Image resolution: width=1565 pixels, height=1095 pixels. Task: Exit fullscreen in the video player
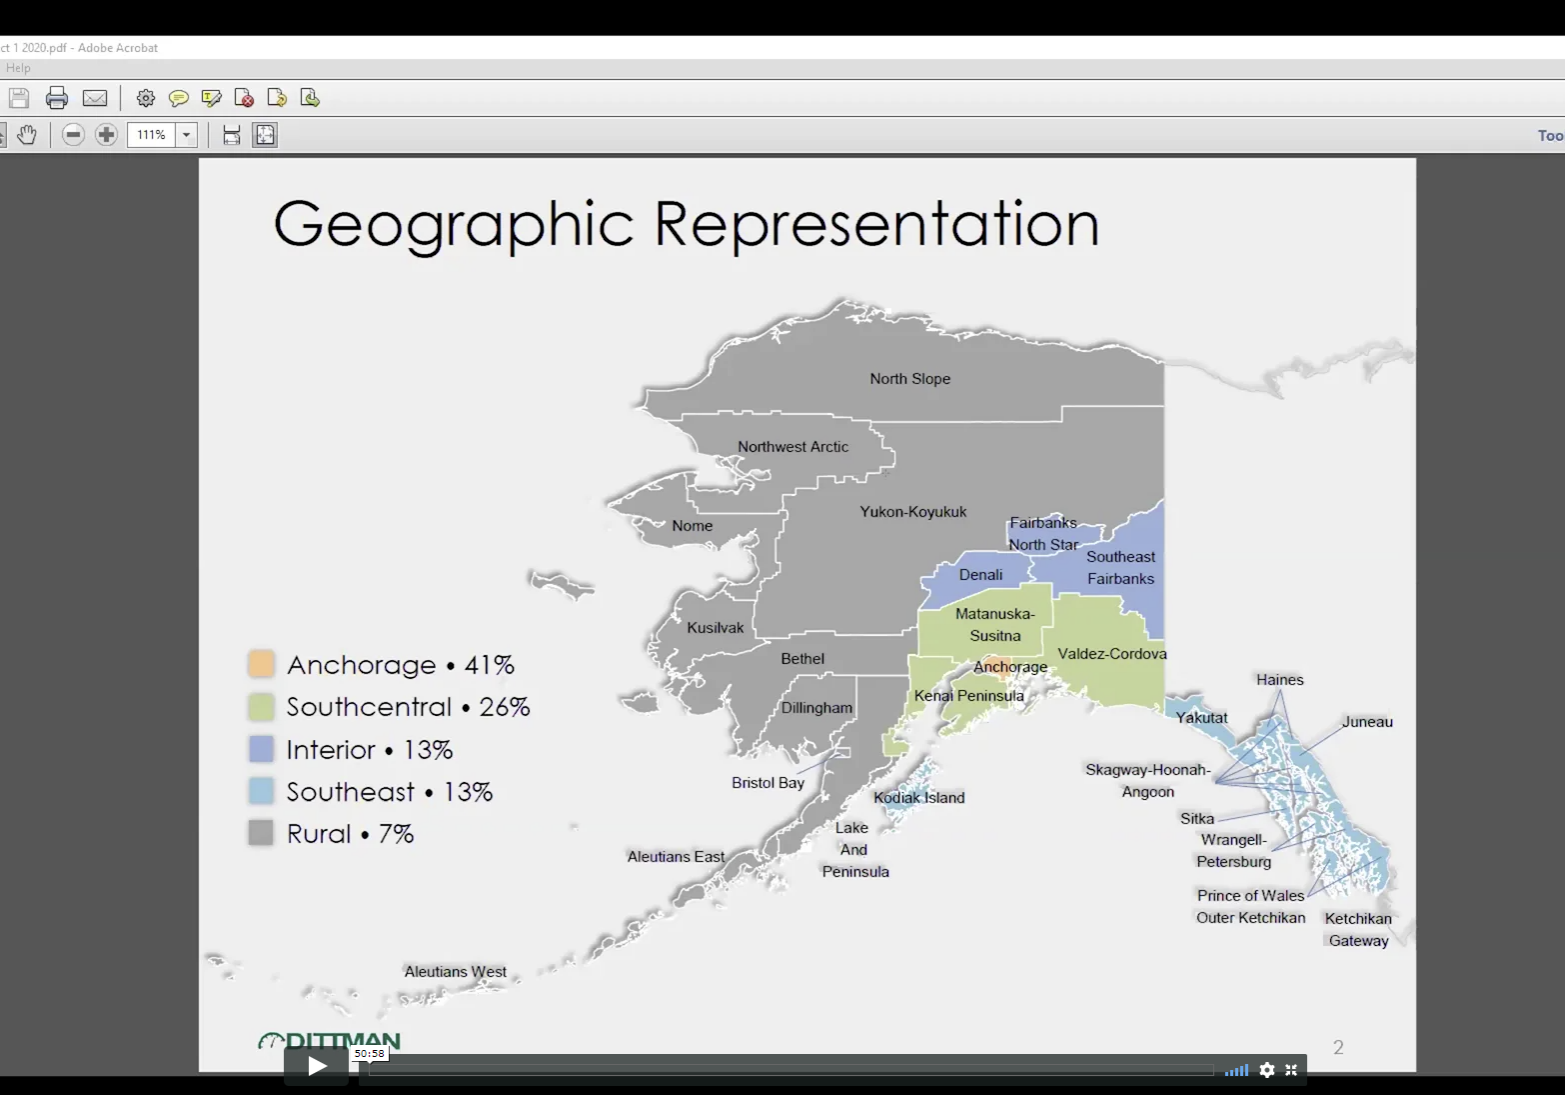click(1291, 1070)
